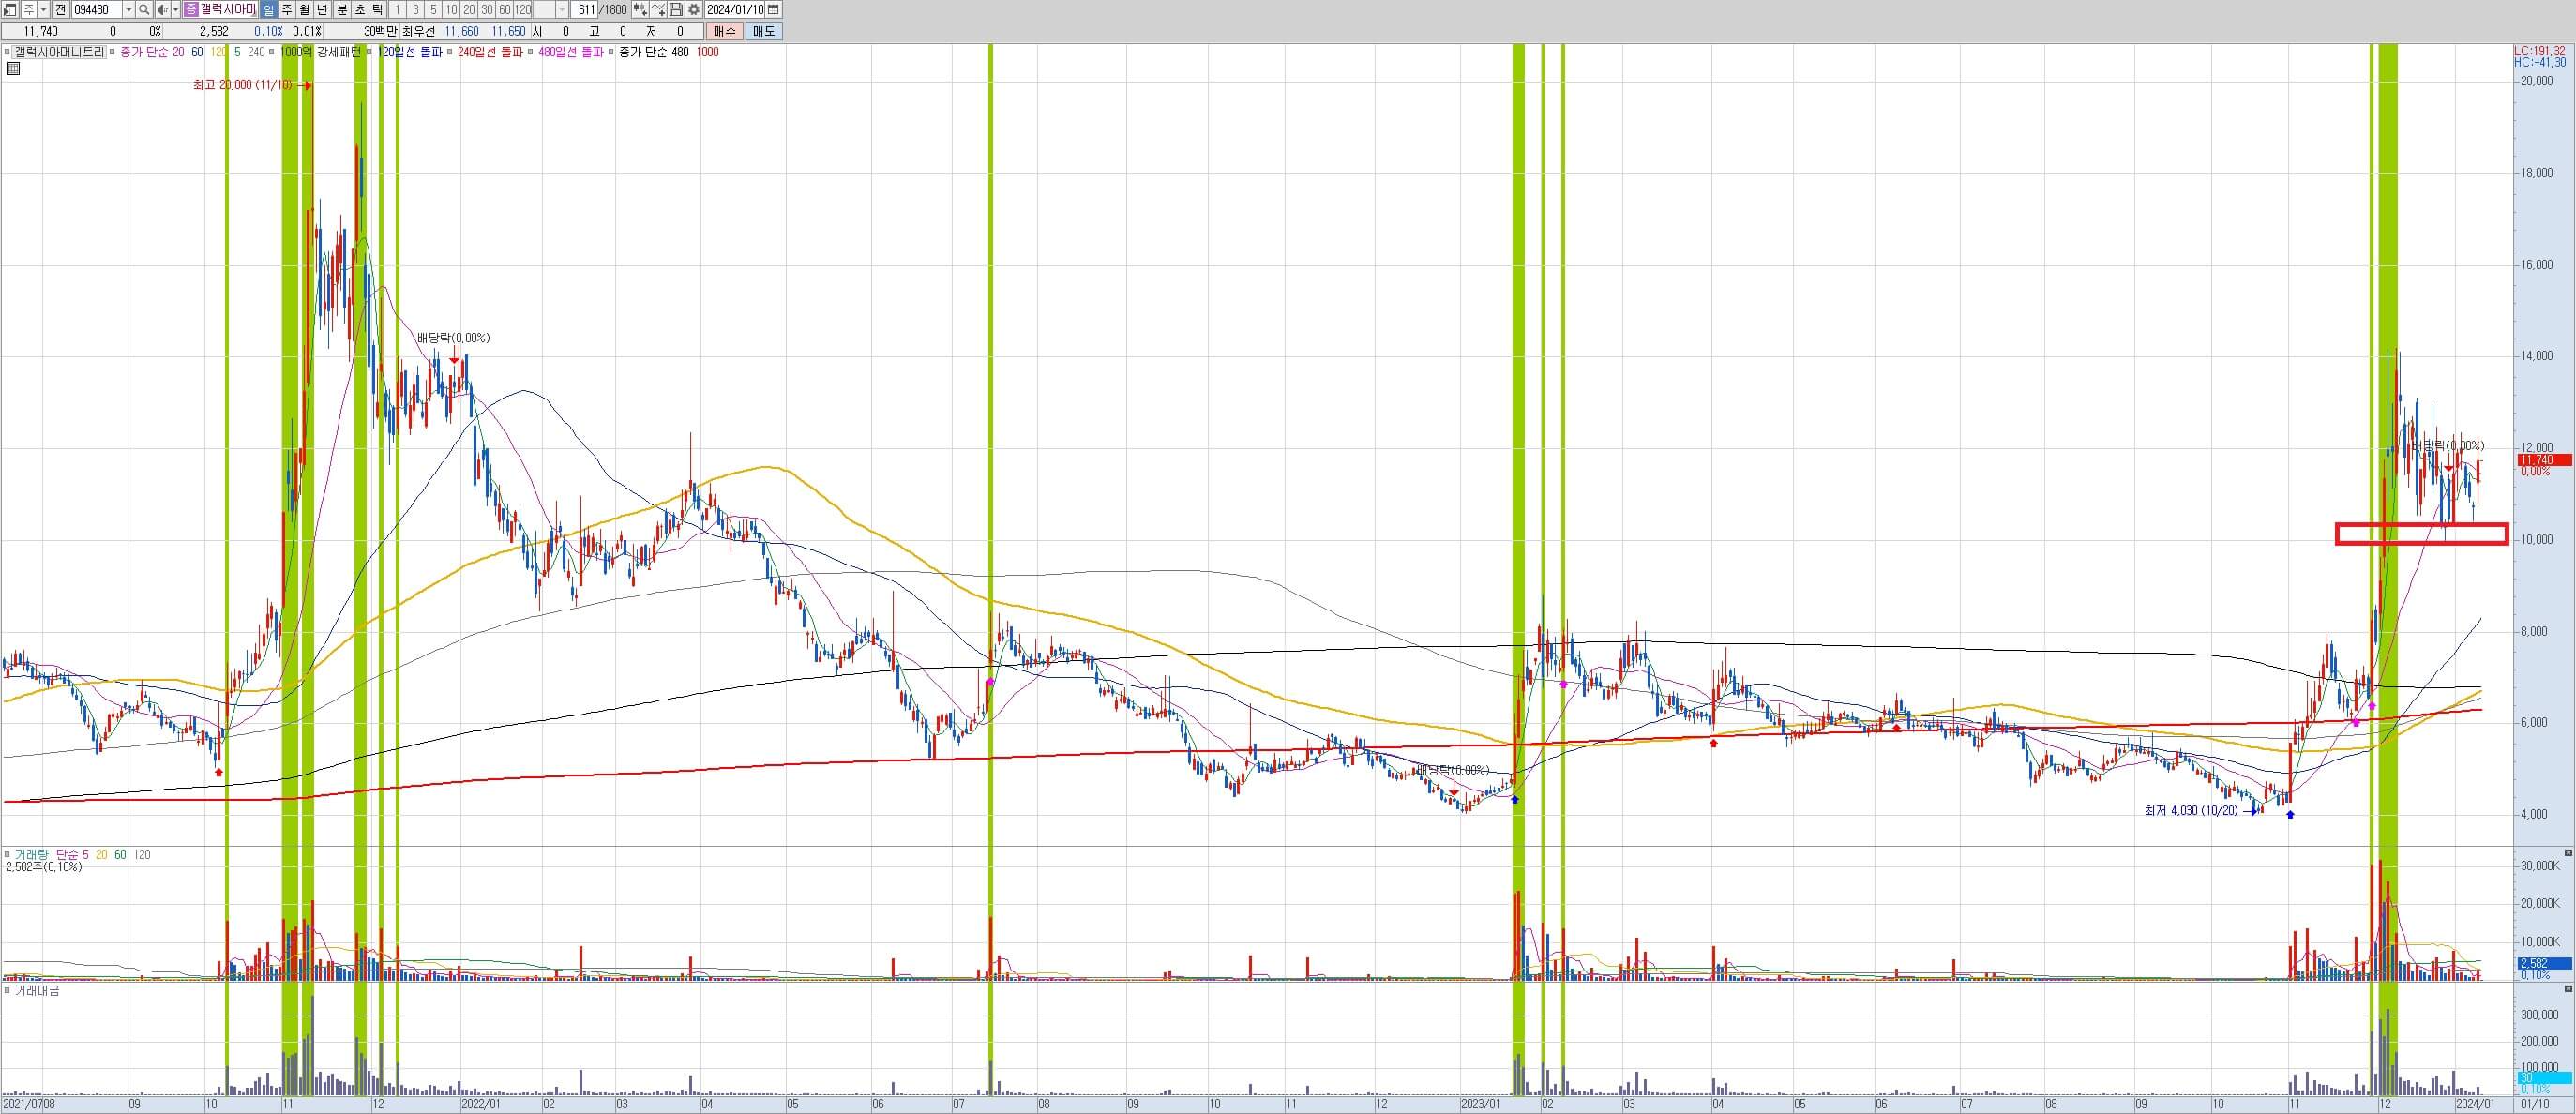This screenshot has height=1114, width=2576.
Task: Toggle the 종가 단순 480 1000 indicator marker
Action: [x=612, y=52]
